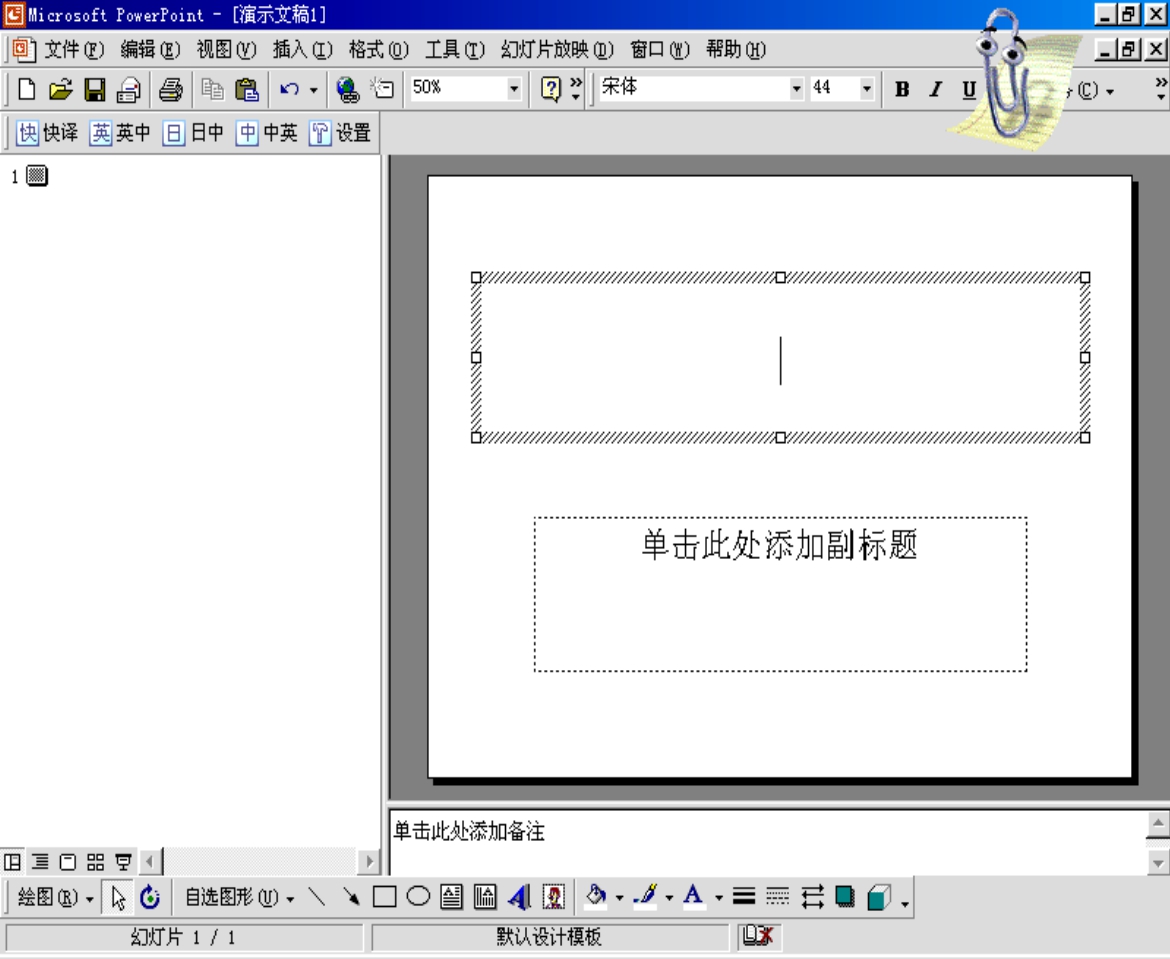Open the 编辑(E) menu
Image resolution: width=1170 pixels, height=959 pixels.
tap(150, 50)
